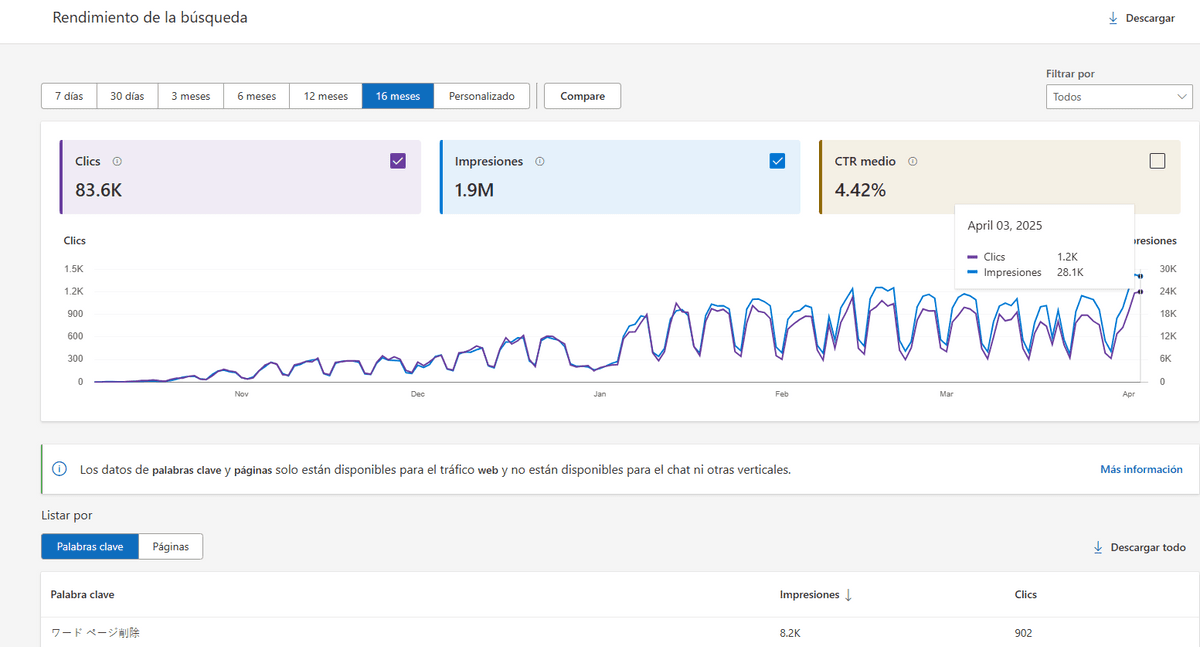Click the Descargar download icon at top
Viewport: 1200px width, 647px height.
click(1113, 18)
